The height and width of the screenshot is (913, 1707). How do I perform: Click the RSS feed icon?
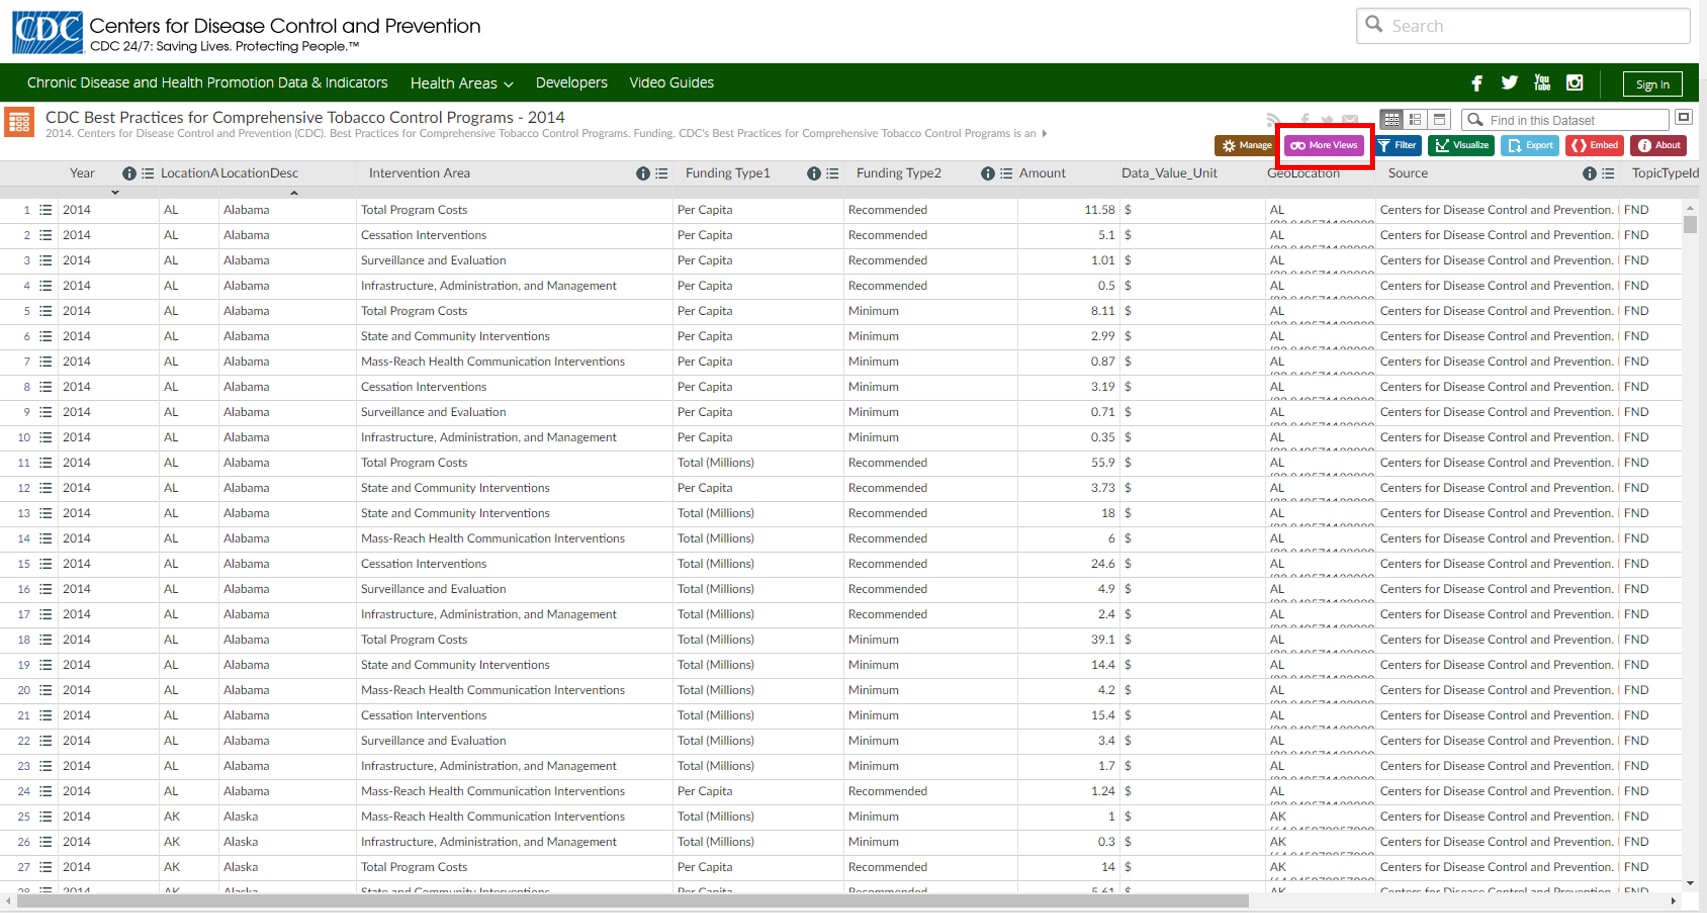click(x=1273, y=121)
